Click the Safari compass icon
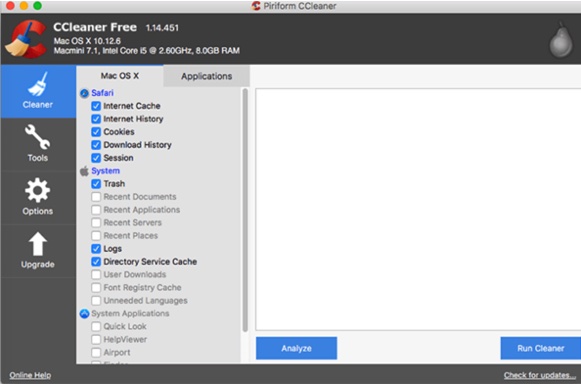Screen dimensions: 581x384 tap(84, 93)
